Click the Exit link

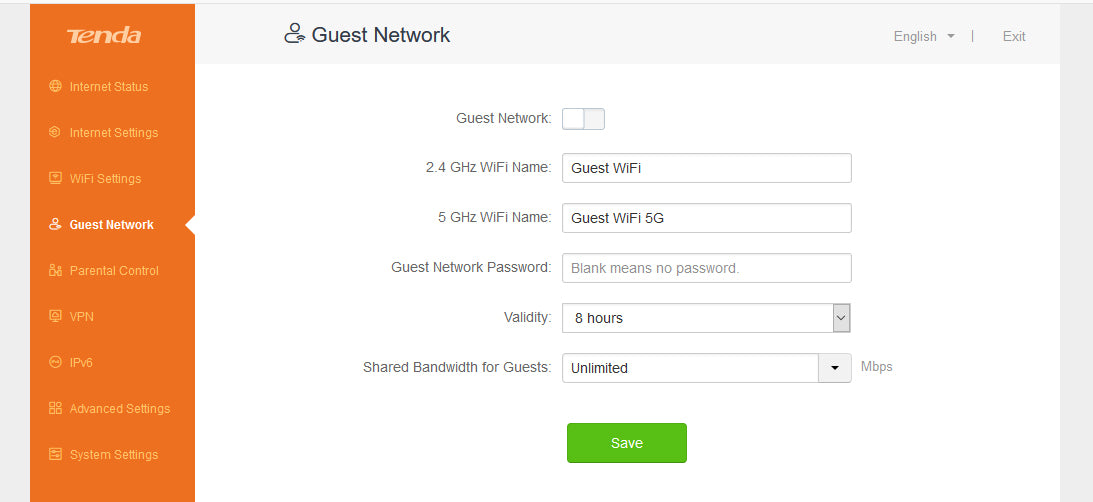pyautogui.click(x=1014, y=37)
